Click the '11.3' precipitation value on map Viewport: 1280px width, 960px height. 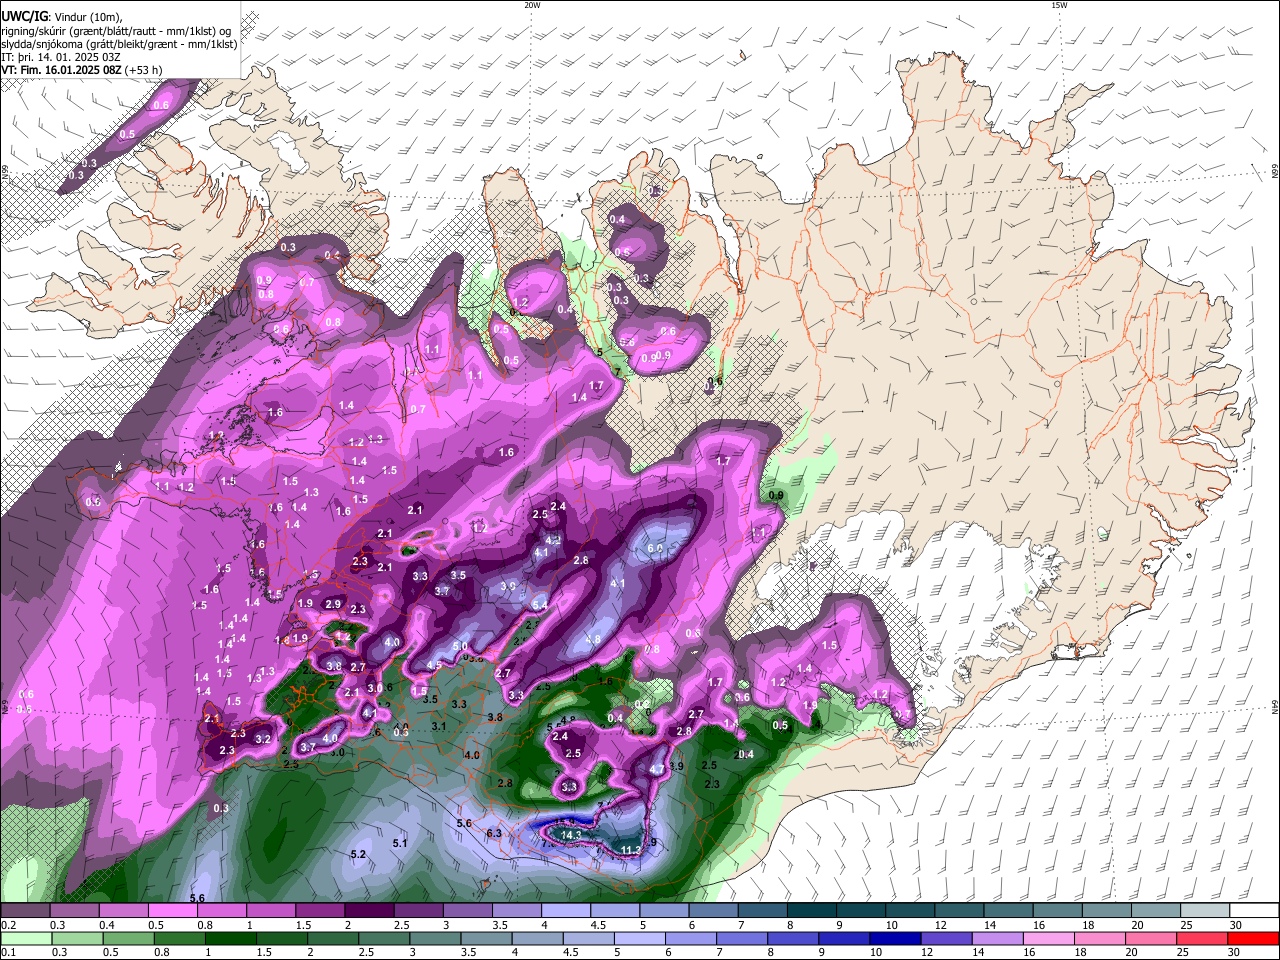coord(630,850)
